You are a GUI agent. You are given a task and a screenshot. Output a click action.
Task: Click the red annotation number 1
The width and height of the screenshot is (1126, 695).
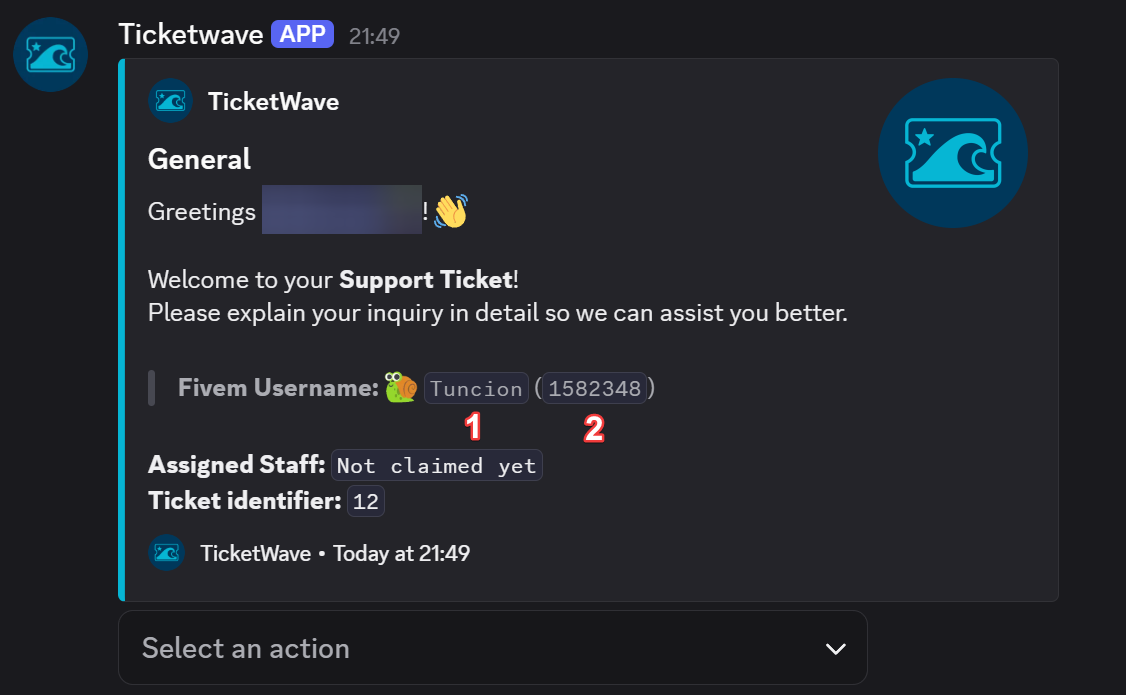pos(473,426)
